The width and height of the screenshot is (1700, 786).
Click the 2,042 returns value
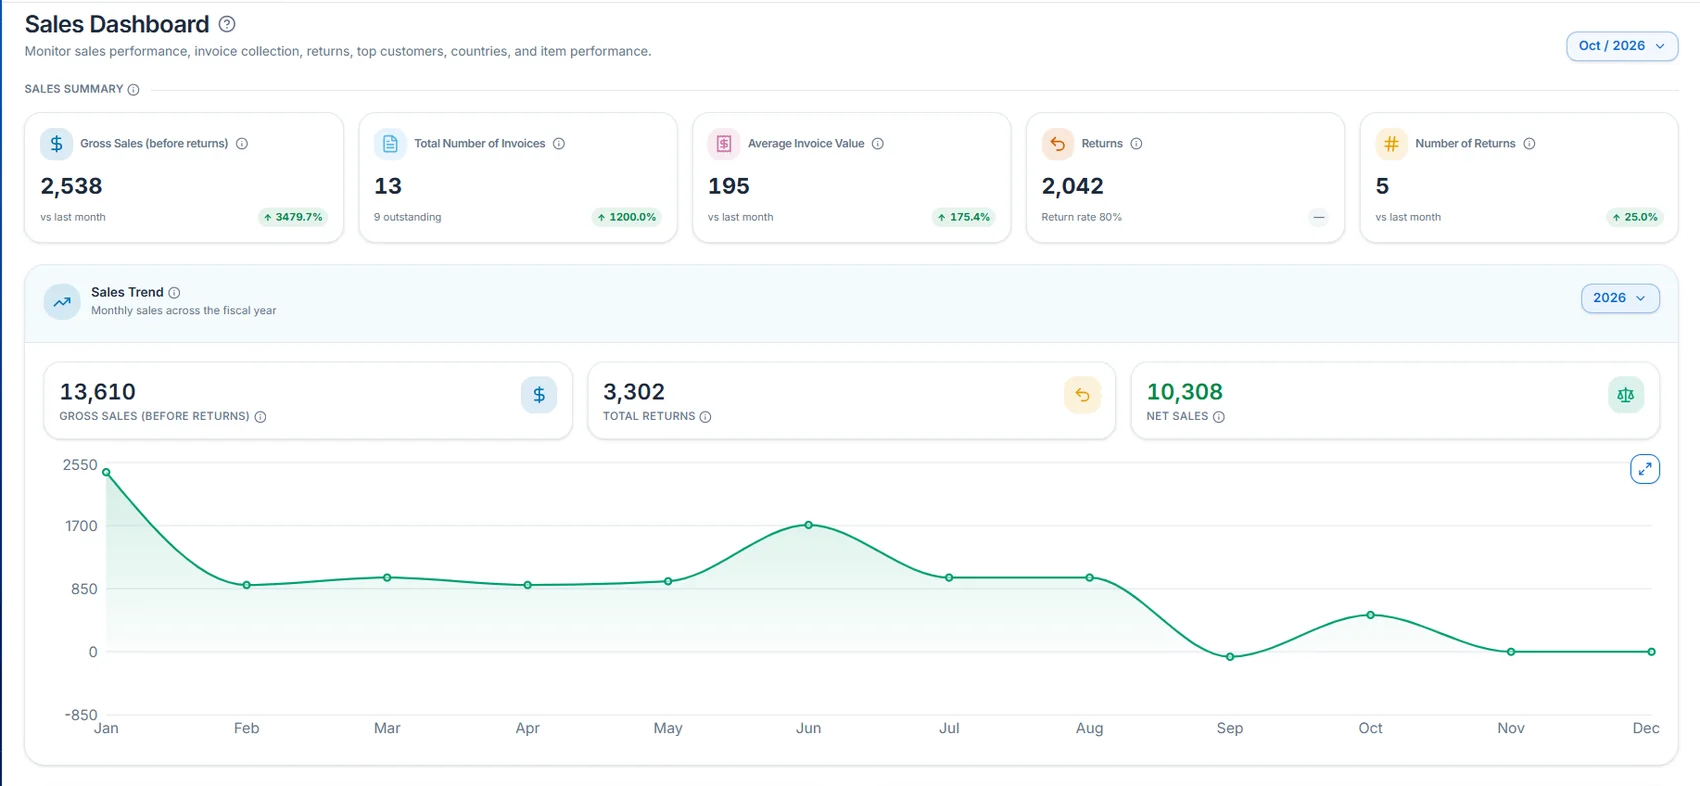tap(1073, 186)
